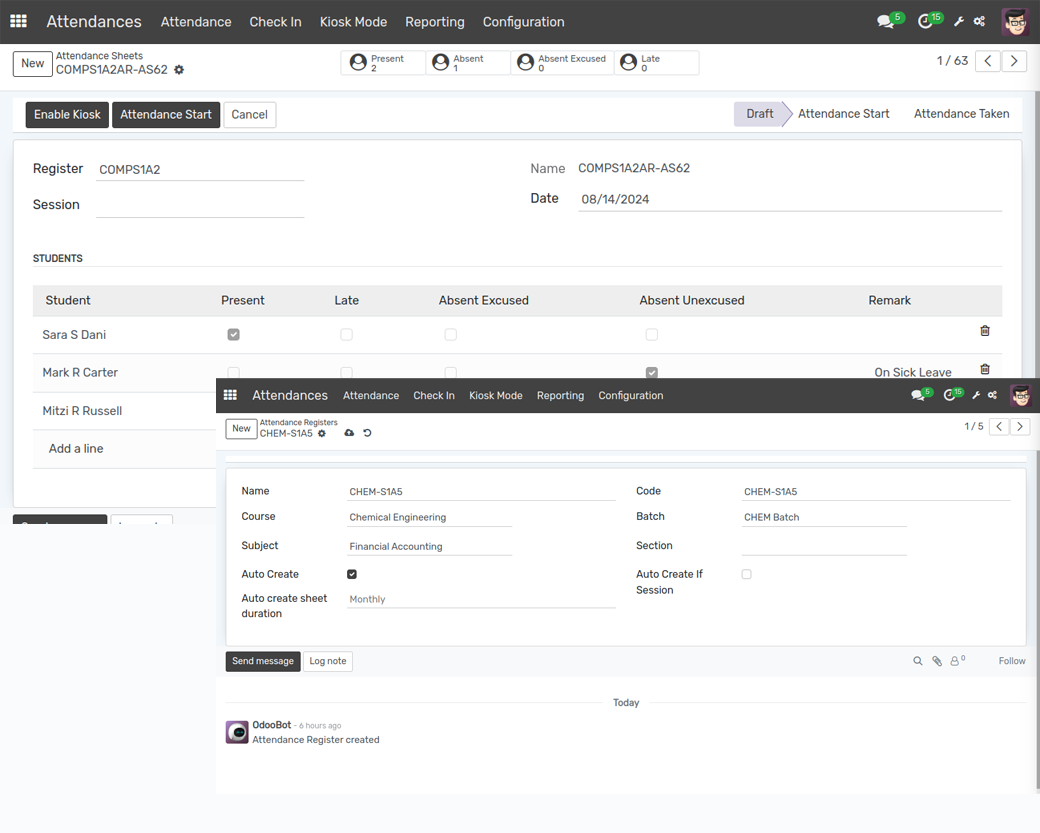Open the activities clock icon showing 15
Image resolution: width=1040 pixels, height=833 pixels.
point(925,21)
